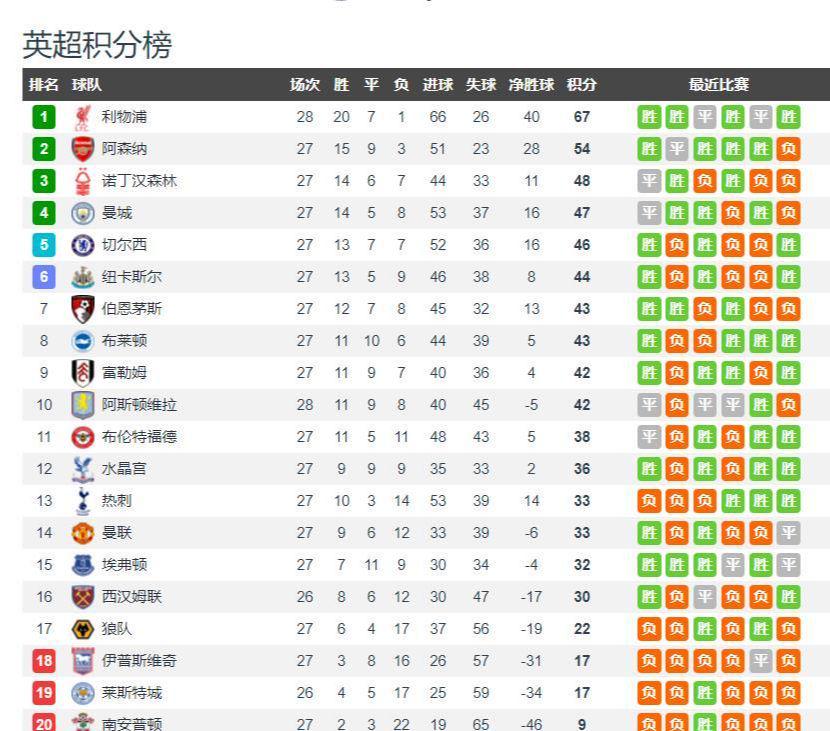Click the Manchester City crest icon

click(83, 213)
